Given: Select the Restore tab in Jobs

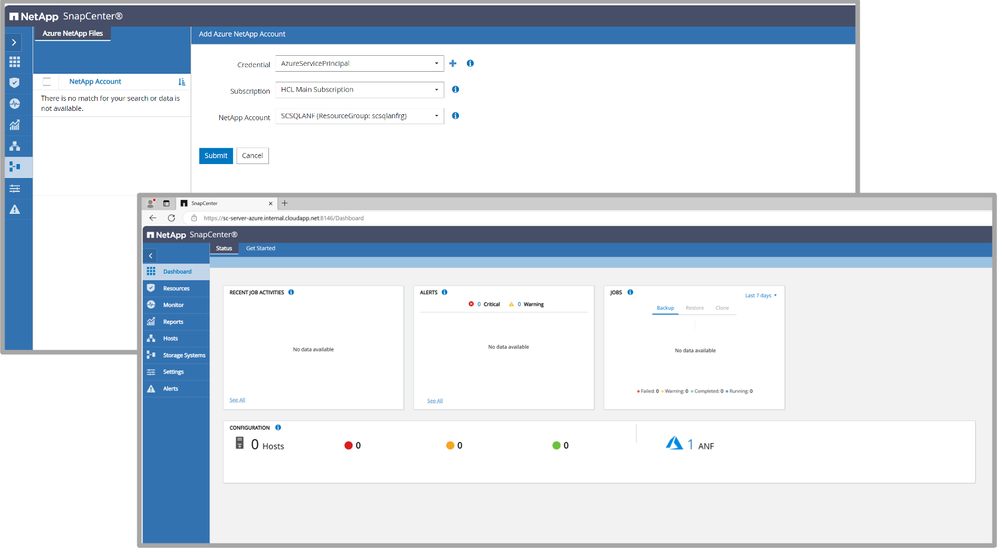Looking at the screenshot, I should [x=694, y=308].
